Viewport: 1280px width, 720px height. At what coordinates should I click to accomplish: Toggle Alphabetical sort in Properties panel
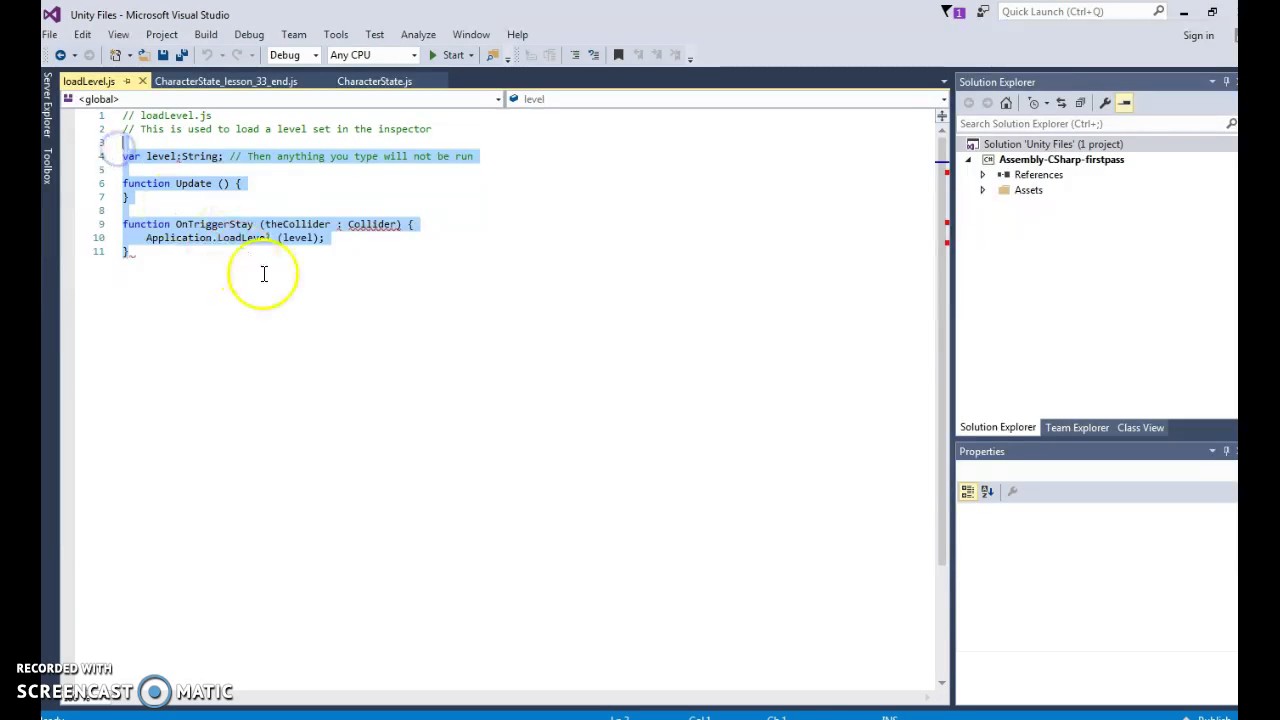987,491
